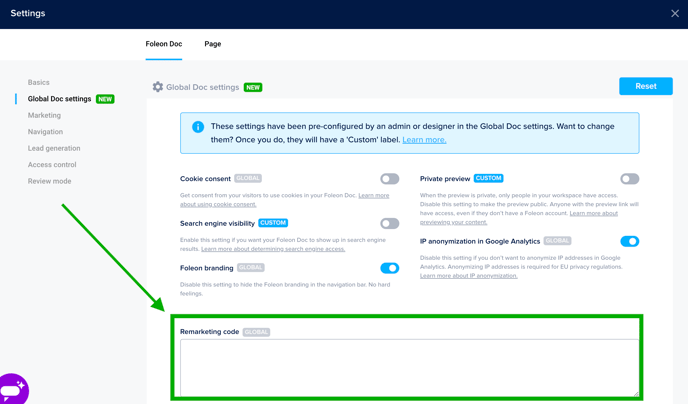Switch to the Foleon Doc tab
The image size is (688, 404).
pos(164,44)
